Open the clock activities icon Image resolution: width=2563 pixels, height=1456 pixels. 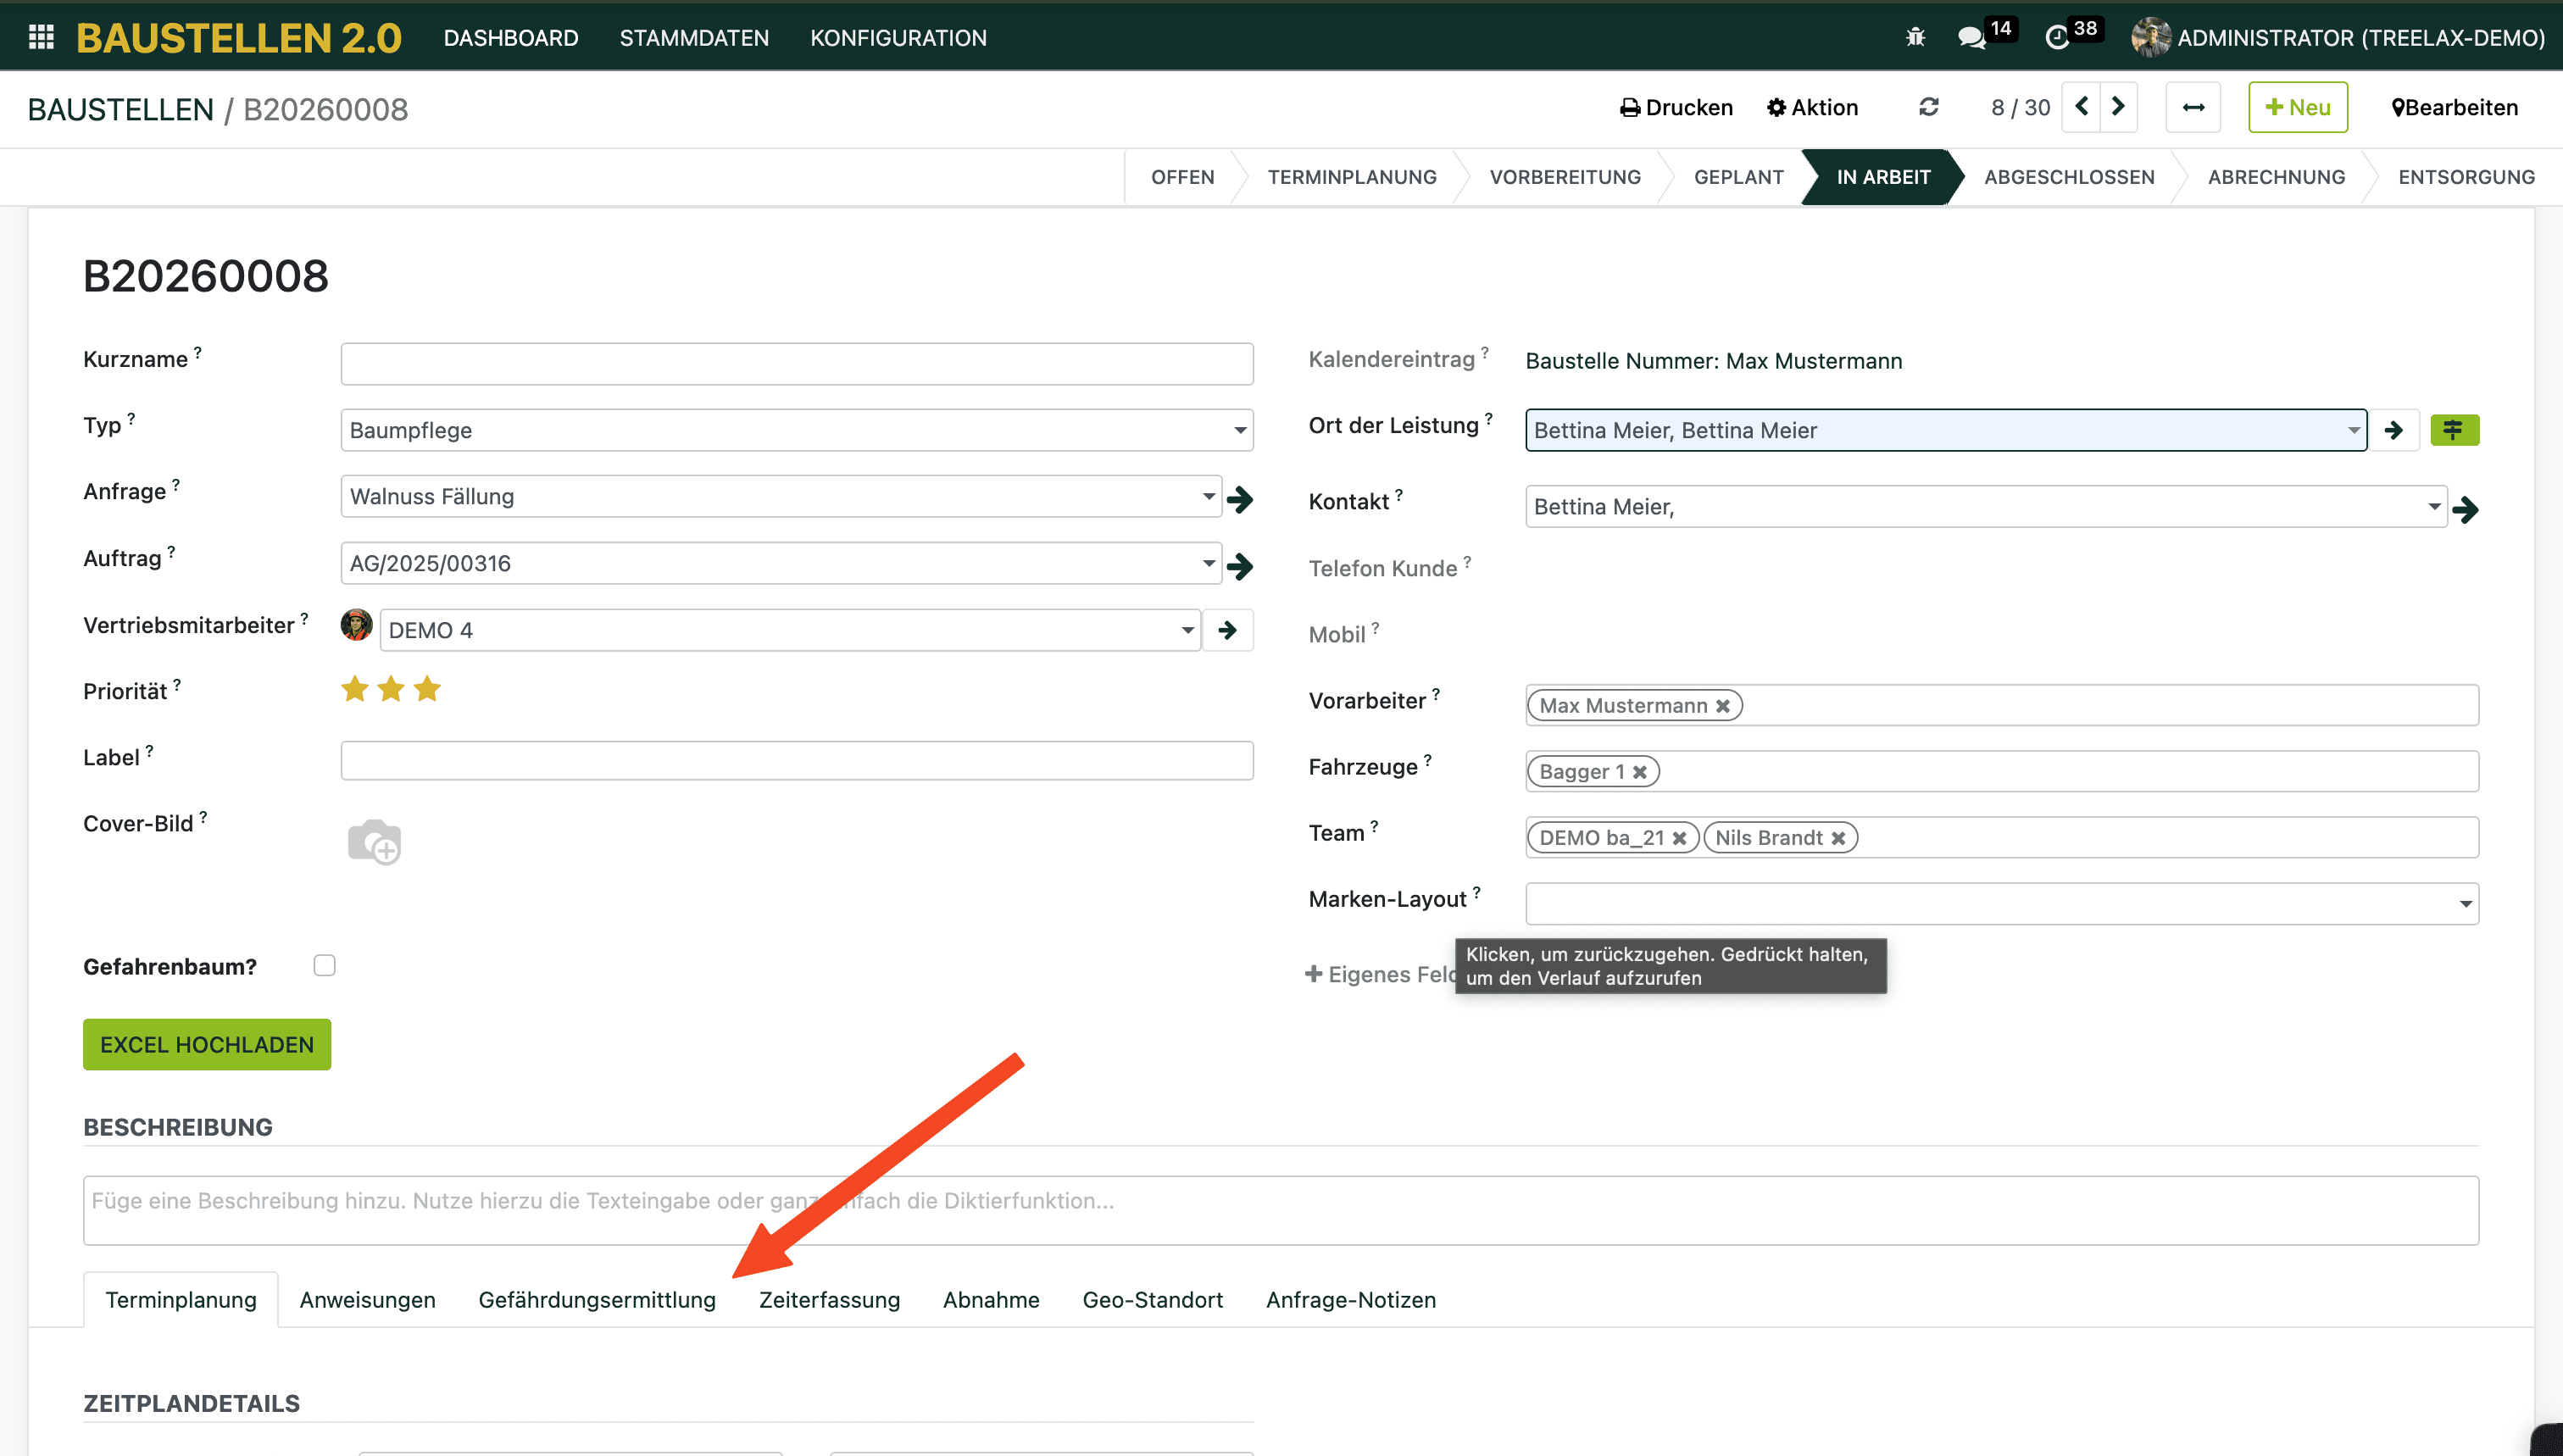(x=2056, y=38)
